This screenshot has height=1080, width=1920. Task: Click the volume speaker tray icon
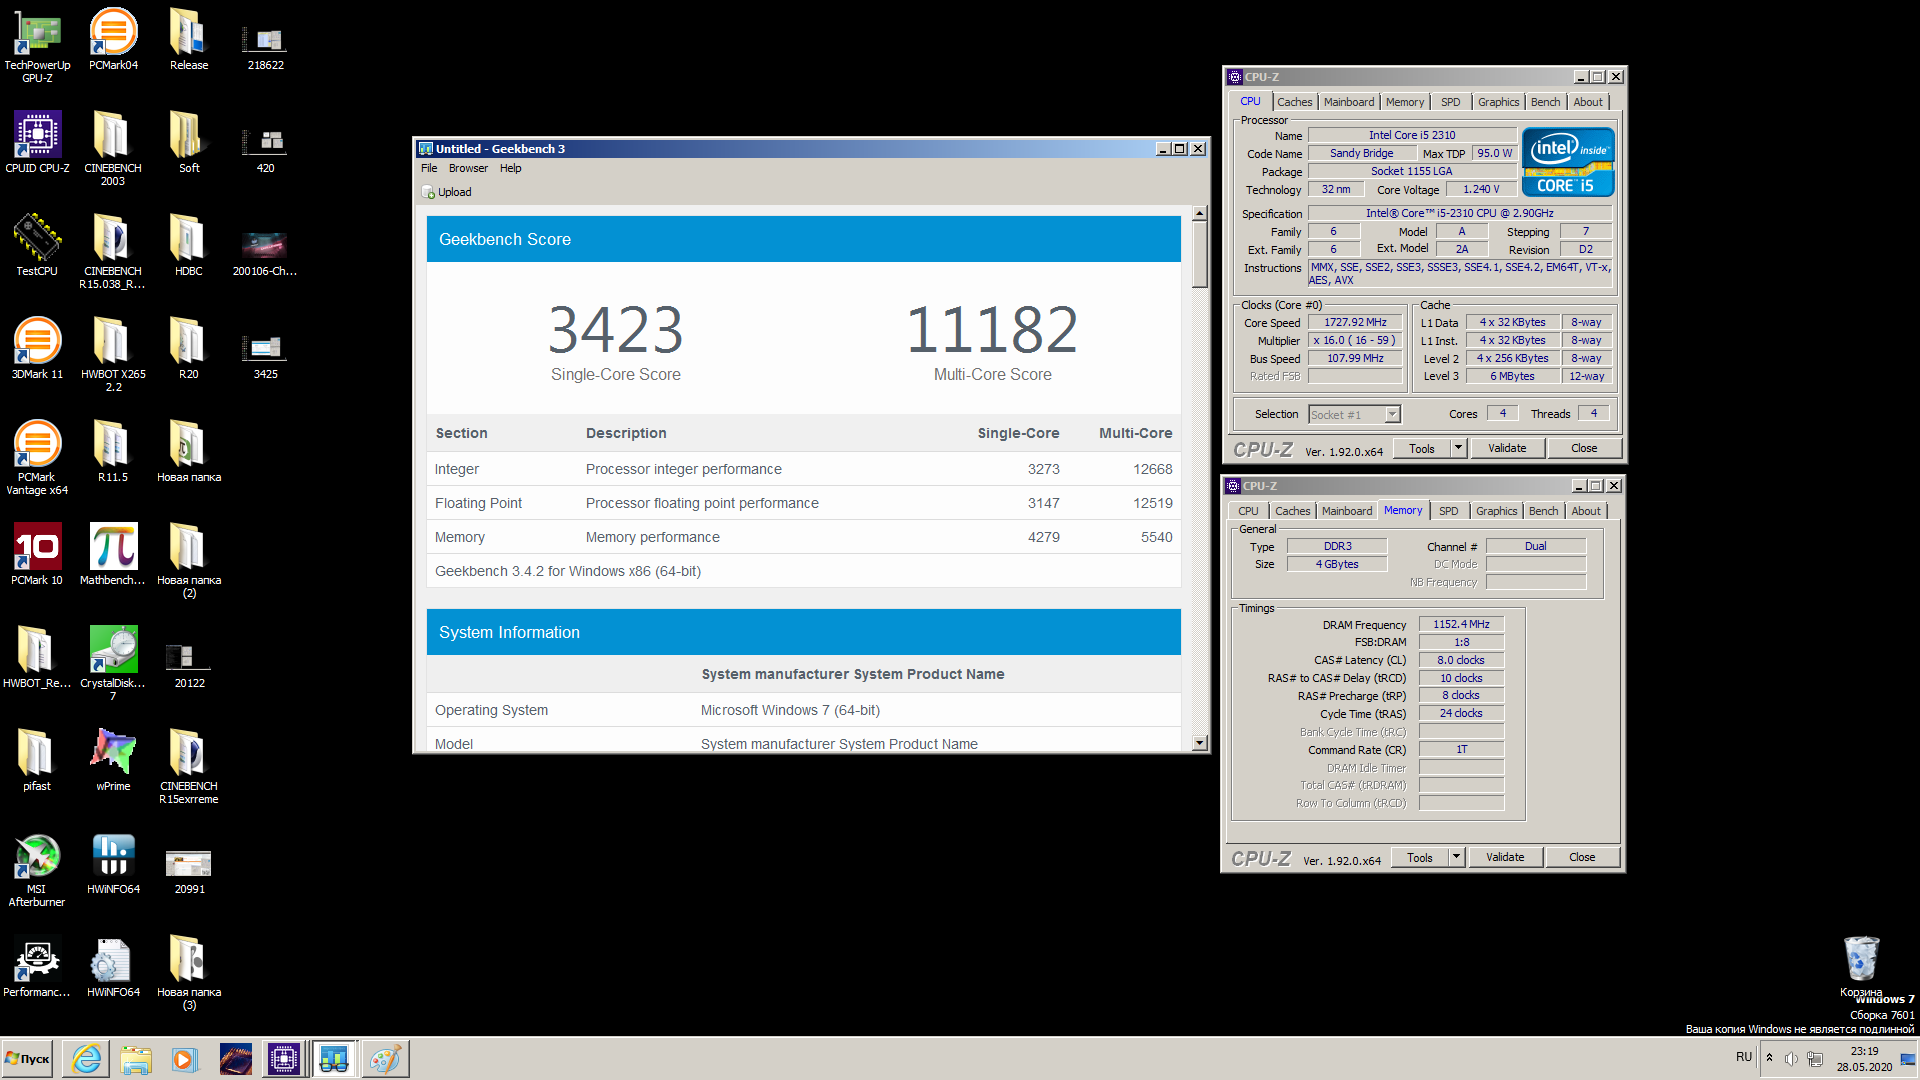1791,1058
